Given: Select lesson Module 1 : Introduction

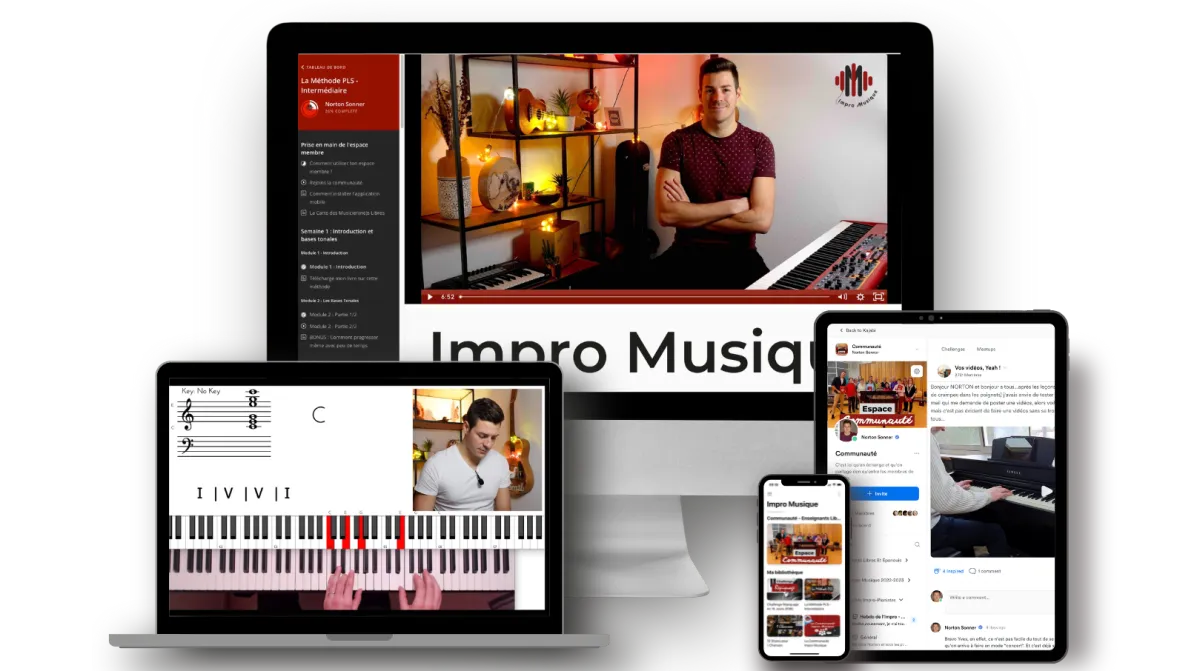Looking at the screenshot, I should pos(333,267).
